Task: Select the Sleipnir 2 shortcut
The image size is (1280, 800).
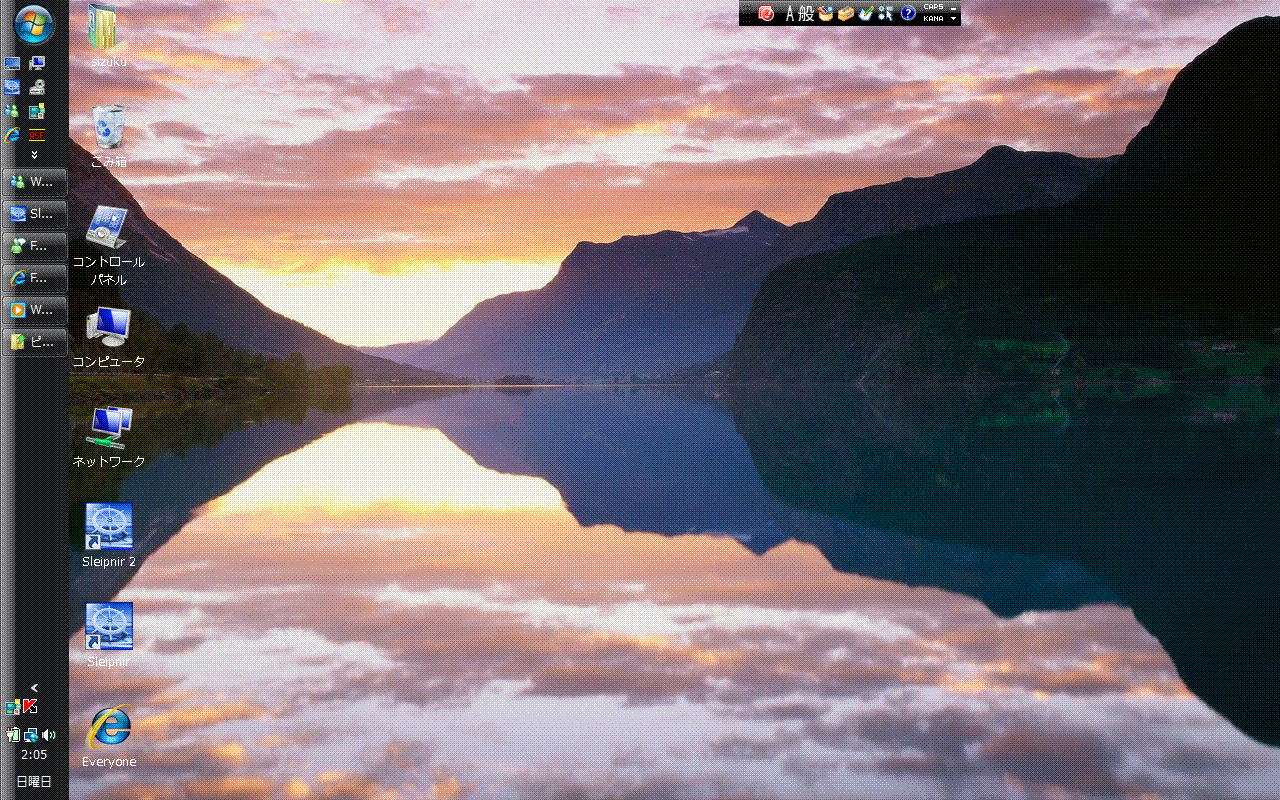Action: click(x=109, y=527)
